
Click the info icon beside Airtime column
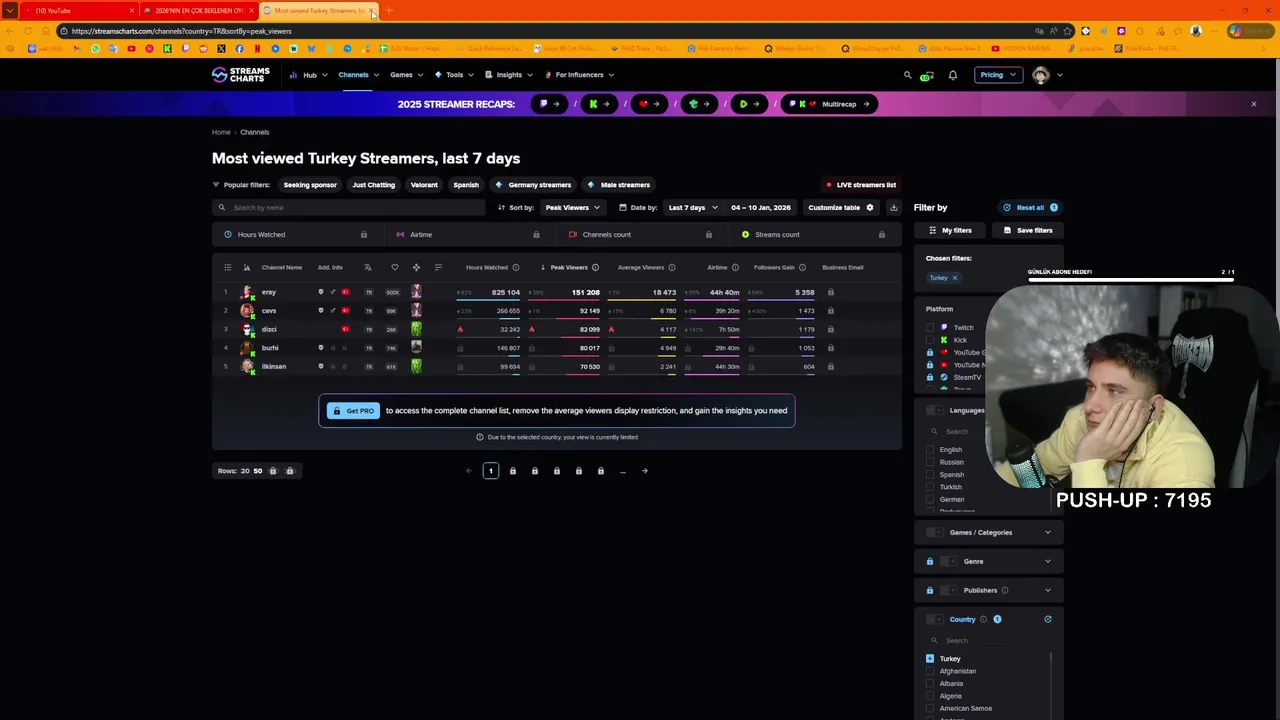click(735, 267)
